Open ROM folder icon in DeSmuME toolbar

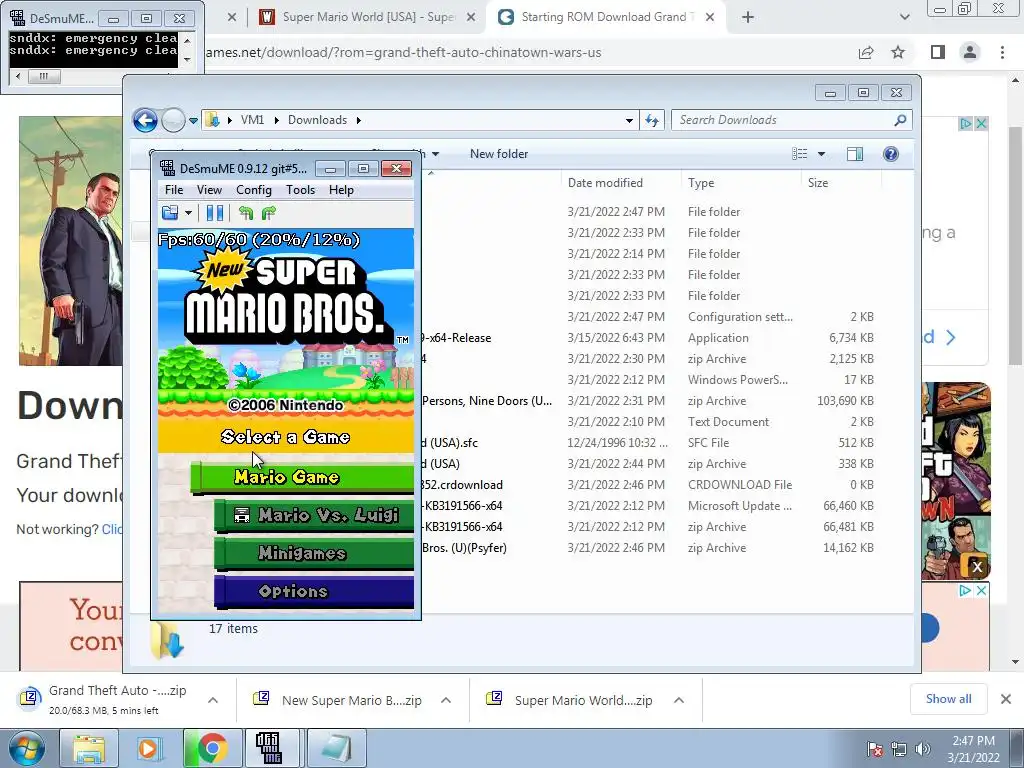click(x=170, y=212)
